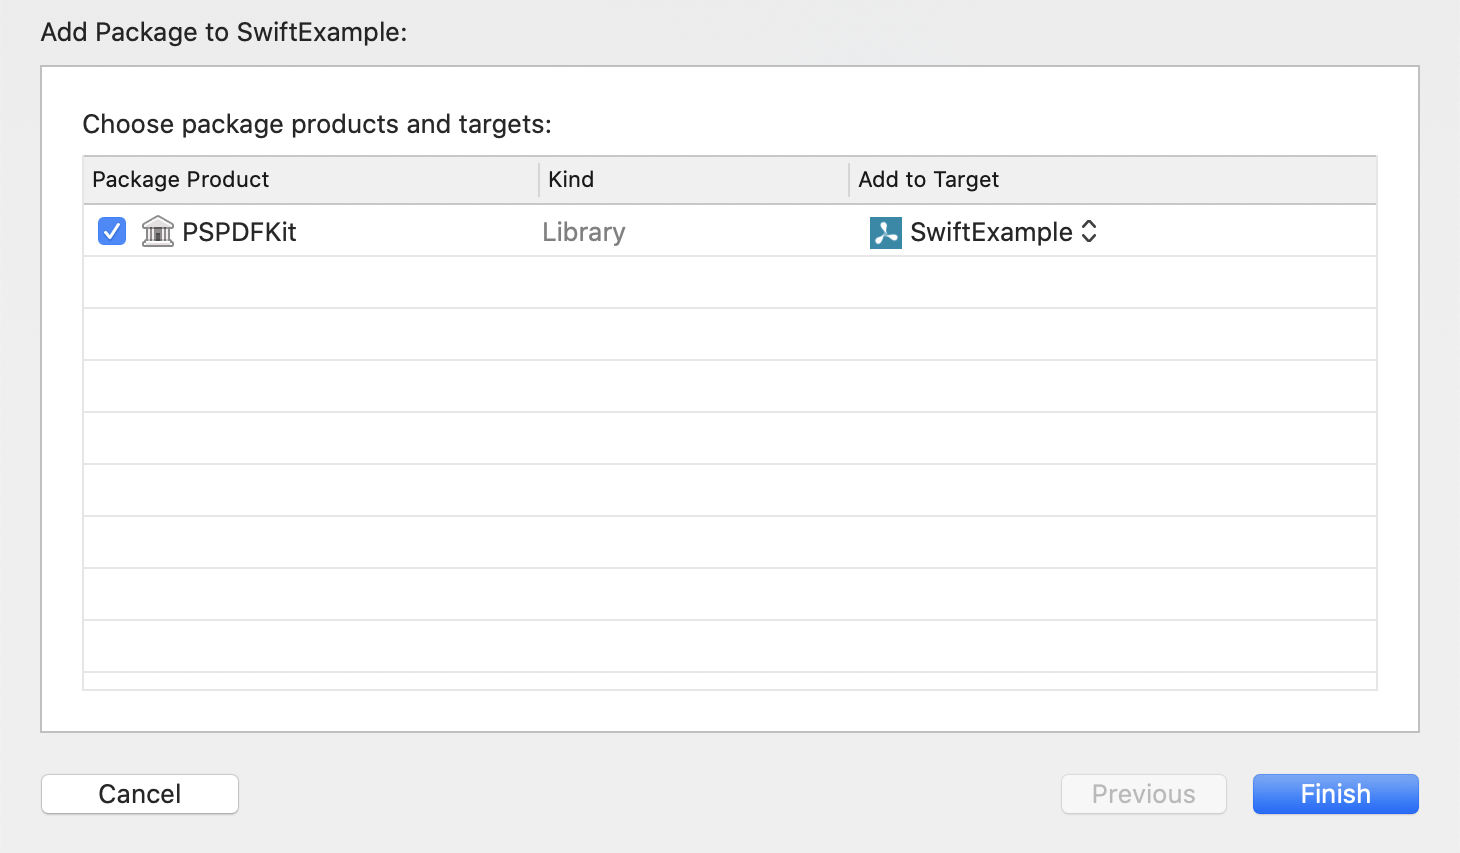The height and width of the screenshot is (853, 1460).
Task: Click the Cancel button
Action: pyautogui.click(x=139, y=793)
